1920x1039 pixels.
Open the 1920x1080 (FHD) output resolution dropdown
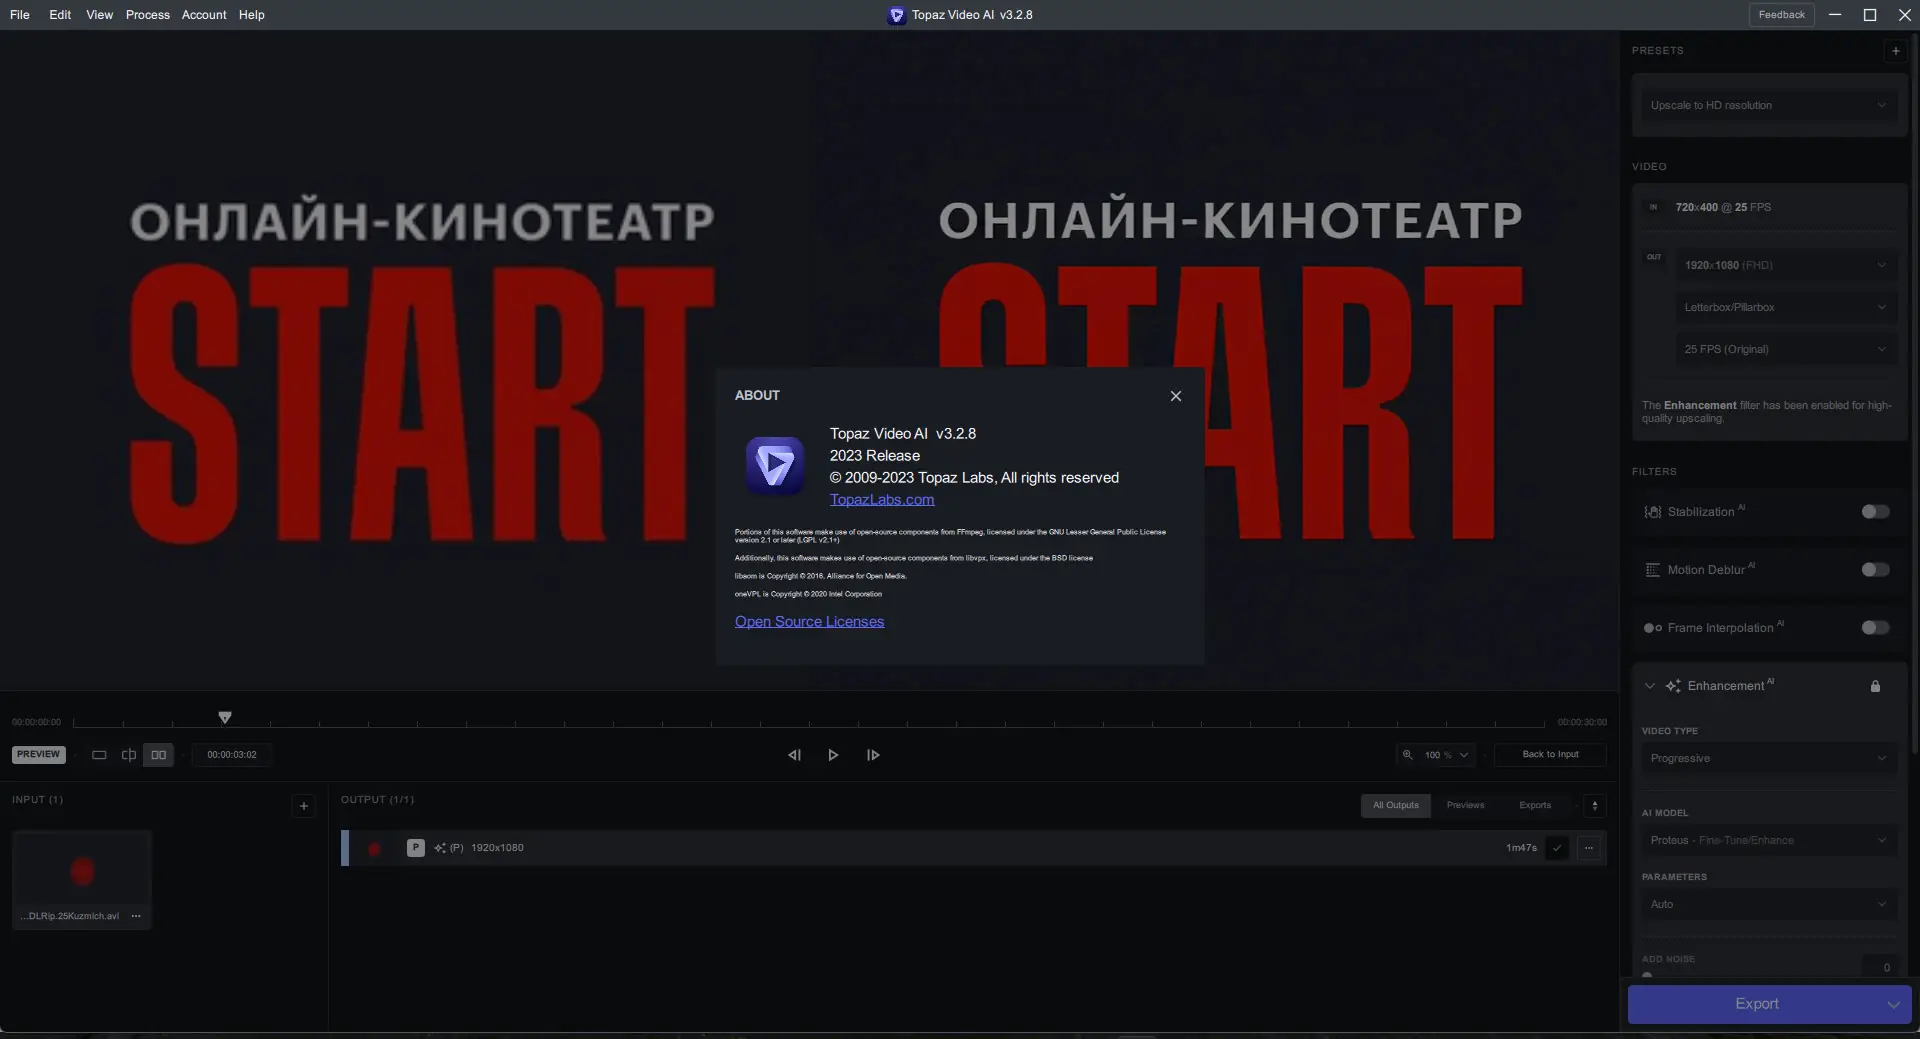(x=1786, y=265)
